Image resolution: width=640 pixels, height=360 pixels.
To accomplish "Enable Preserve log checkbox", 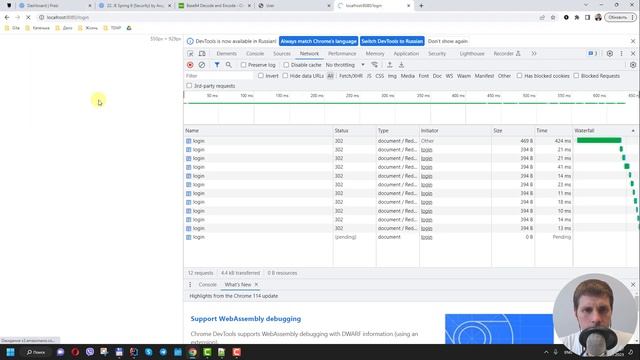I will click(x=243, y=65).
